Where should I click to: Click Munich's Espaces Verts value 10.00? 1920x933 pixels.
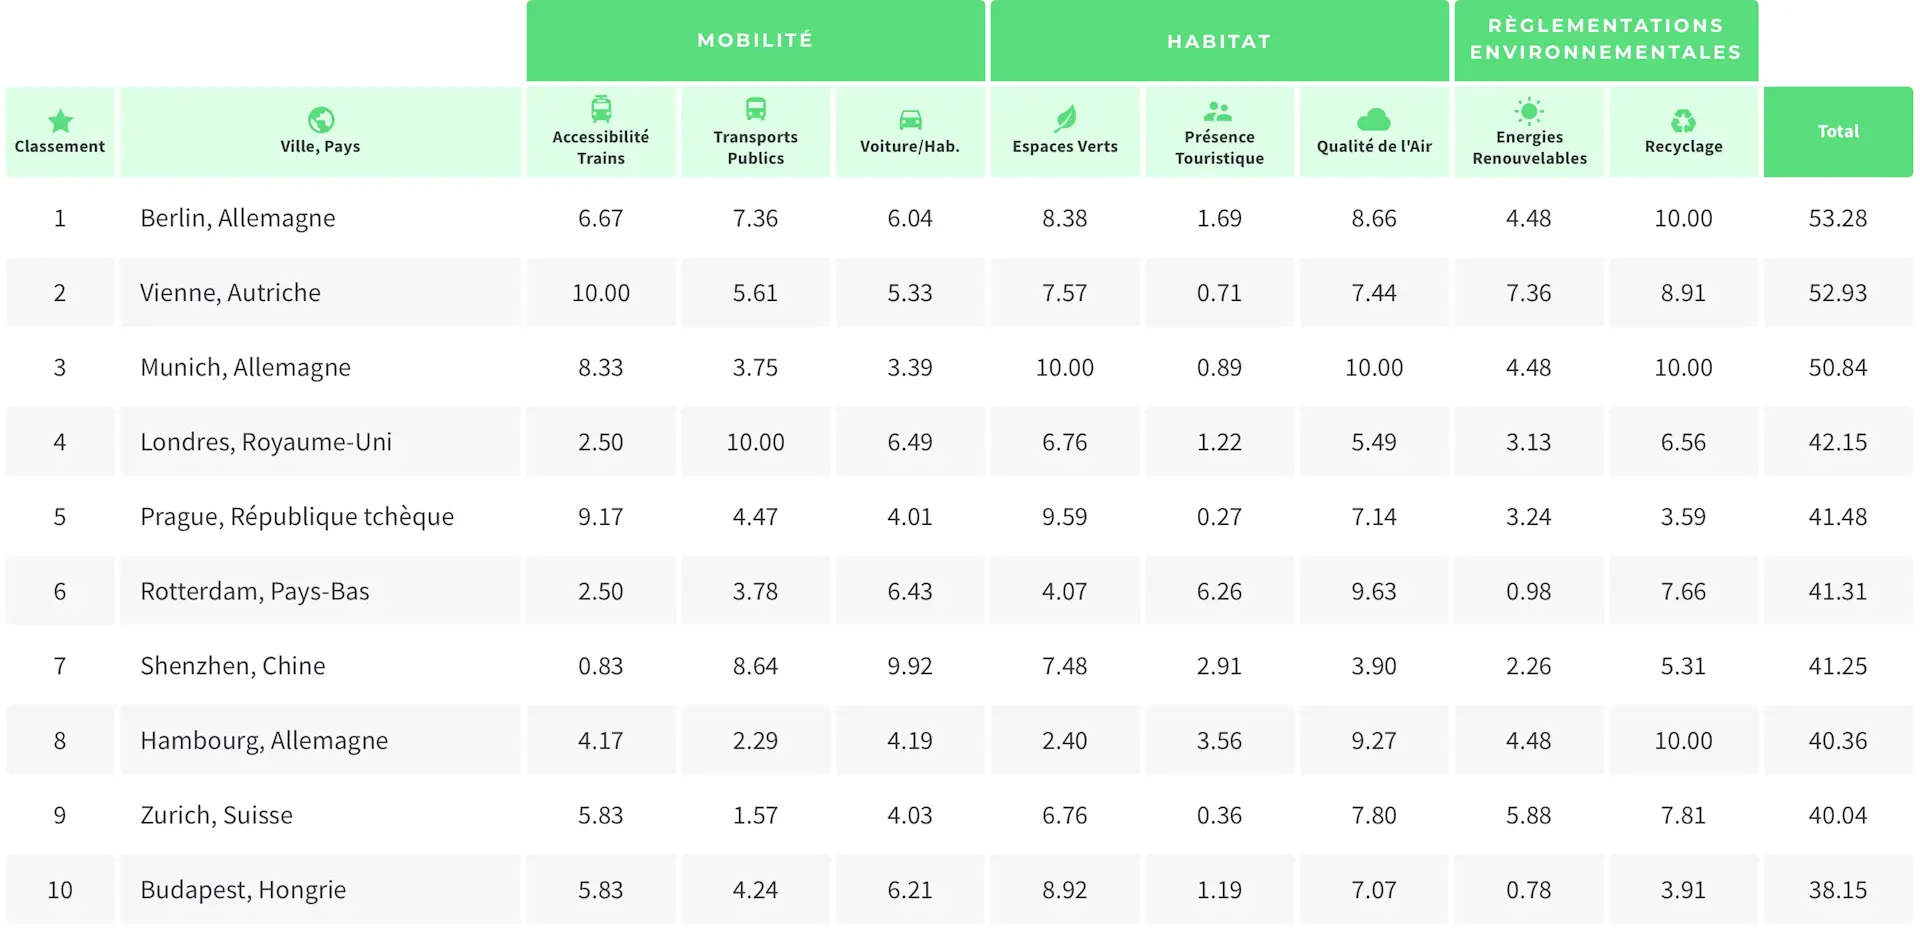(x=1065, y=368)
